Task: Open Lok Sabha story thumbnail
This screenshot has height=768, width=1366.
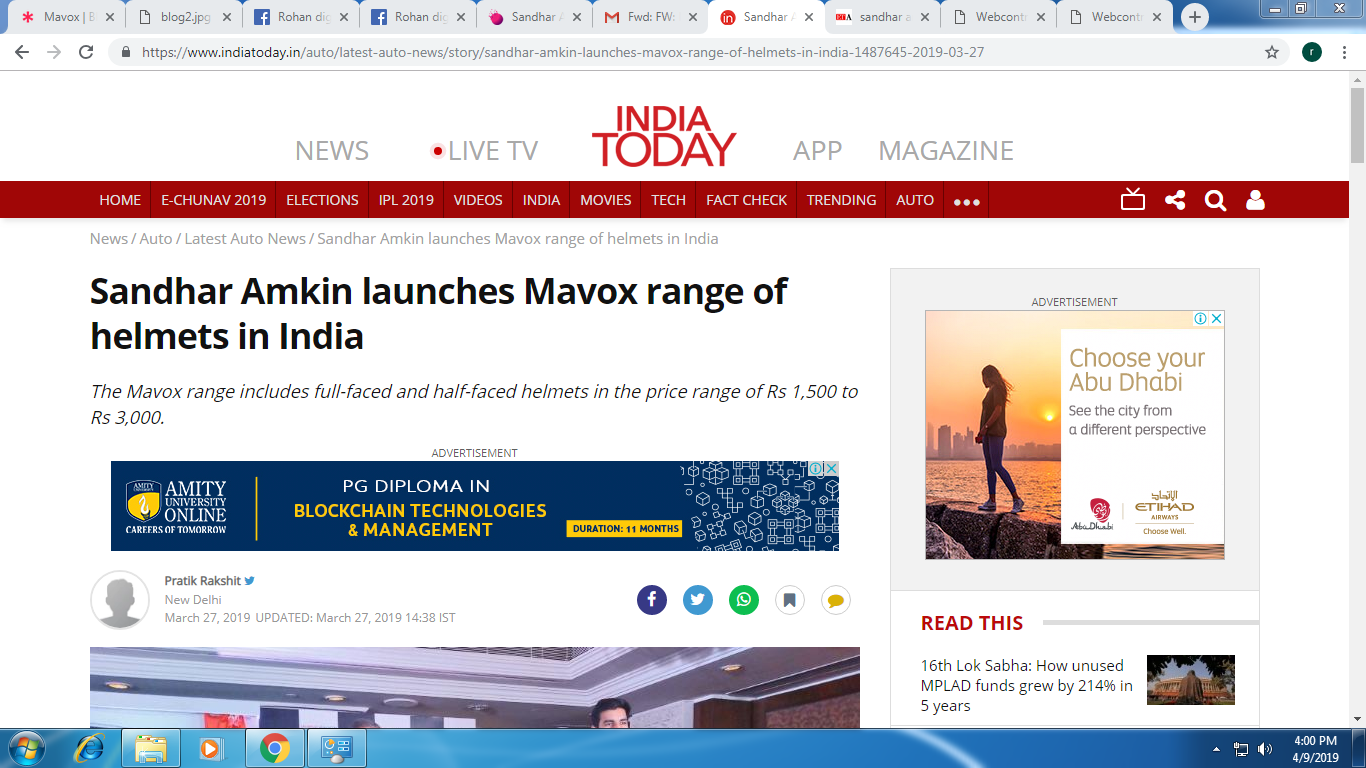Action: [x=1190, y=680]
